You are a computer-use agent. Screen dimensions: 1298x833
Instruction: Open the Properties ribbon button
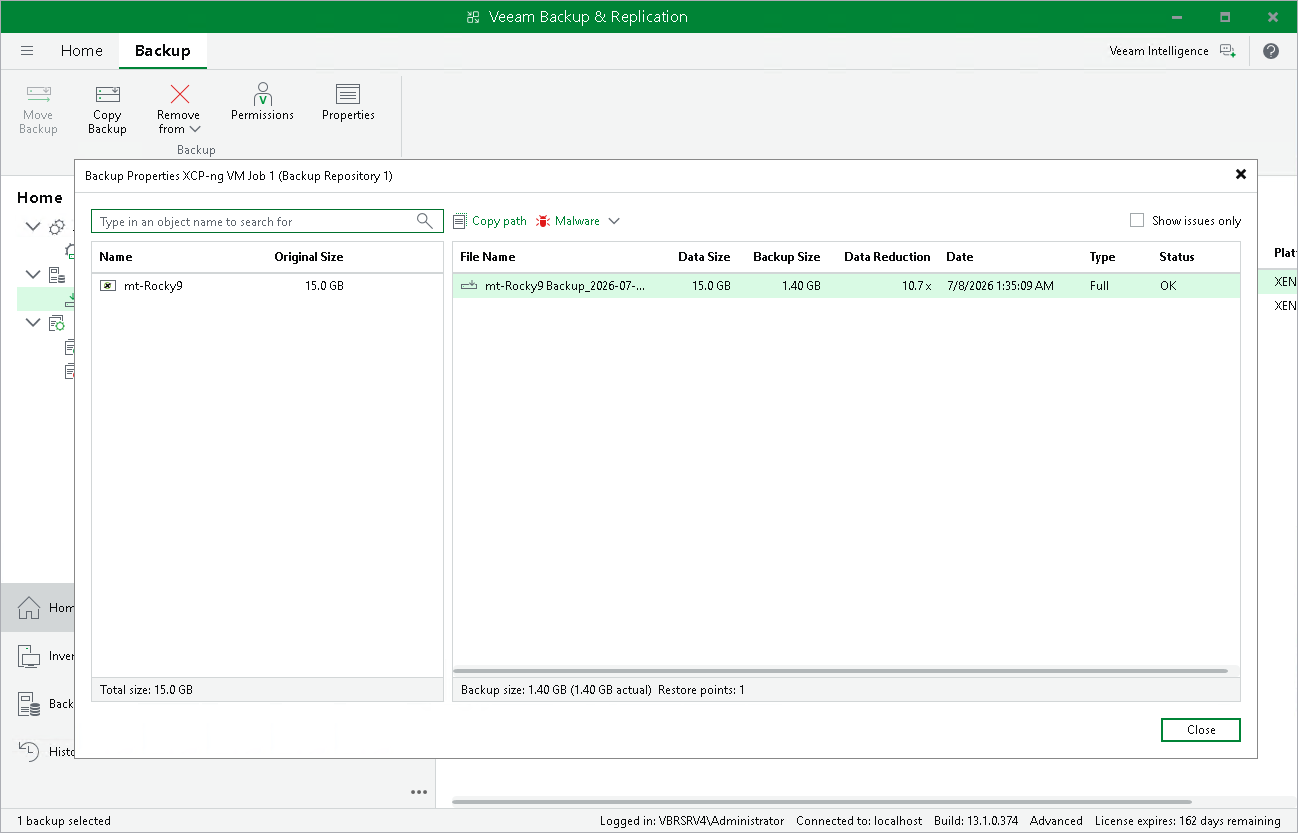point(348,103)
